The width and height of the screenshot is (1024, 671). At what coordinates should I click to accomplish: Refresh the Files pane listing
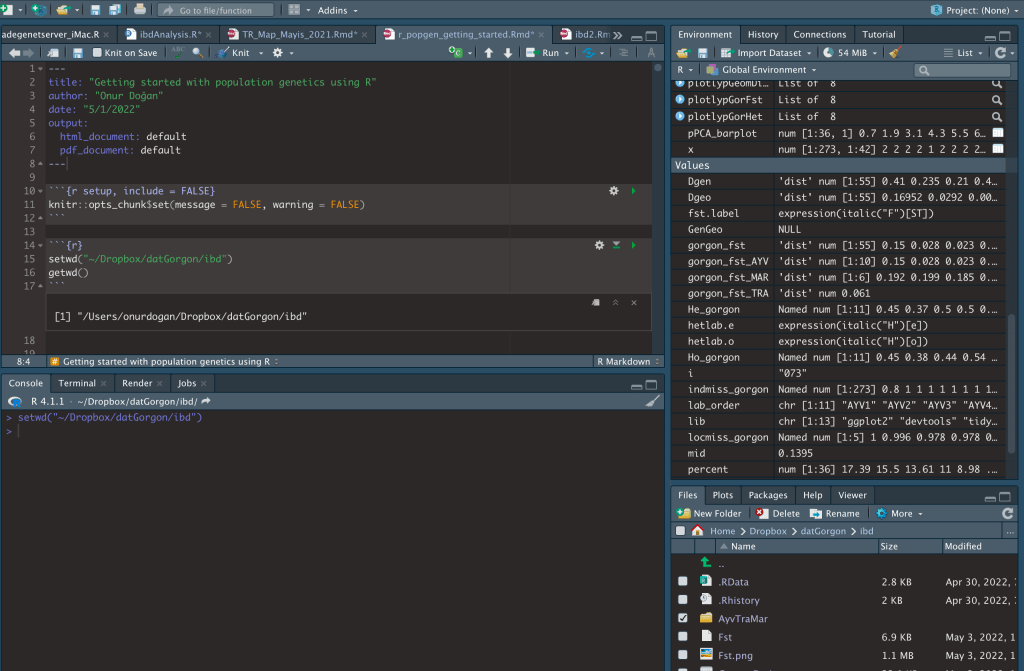[x=1008, y=513]
